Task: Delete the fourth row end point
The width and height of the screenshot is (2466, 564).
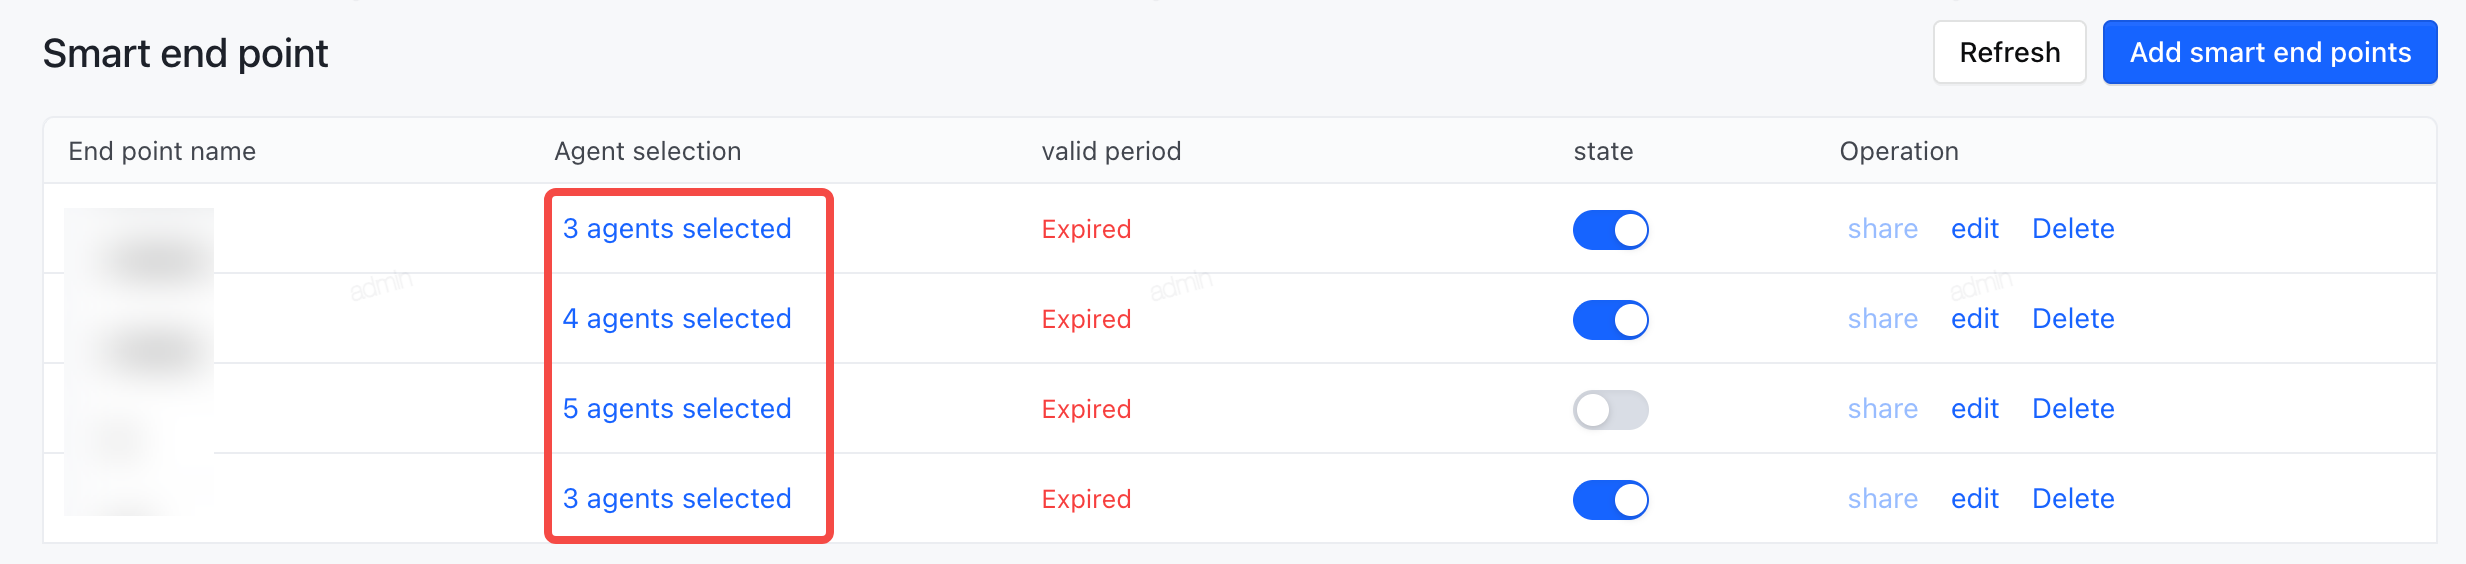Action: pyautogui.click(x=2073, y=499)
